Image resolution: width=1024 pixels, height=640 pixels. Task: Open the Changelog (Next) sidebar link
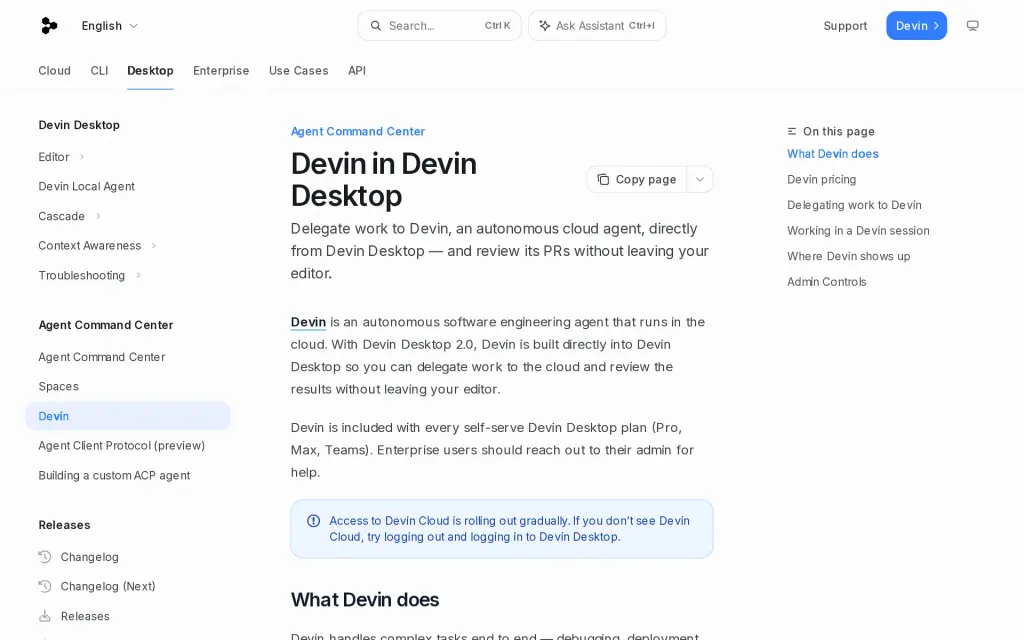point(108,586)
